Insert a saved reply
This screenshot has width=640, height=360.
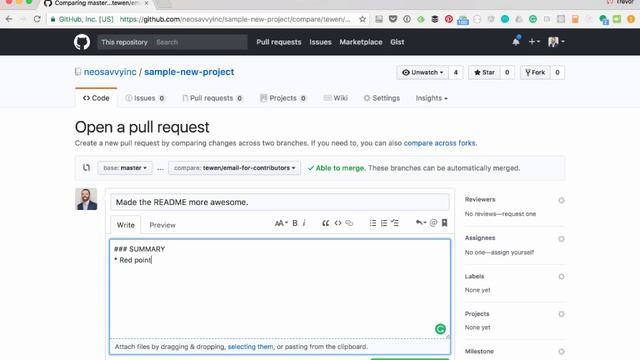[420, 223]
